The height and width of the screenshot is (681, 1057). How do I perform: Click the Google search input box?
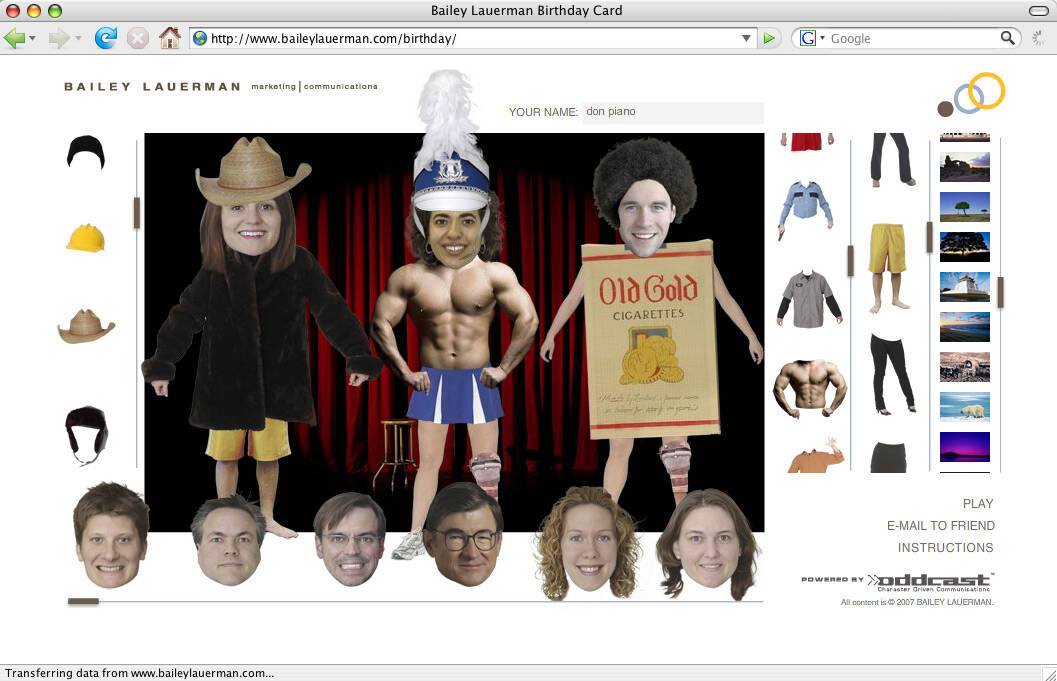(913, 38)
